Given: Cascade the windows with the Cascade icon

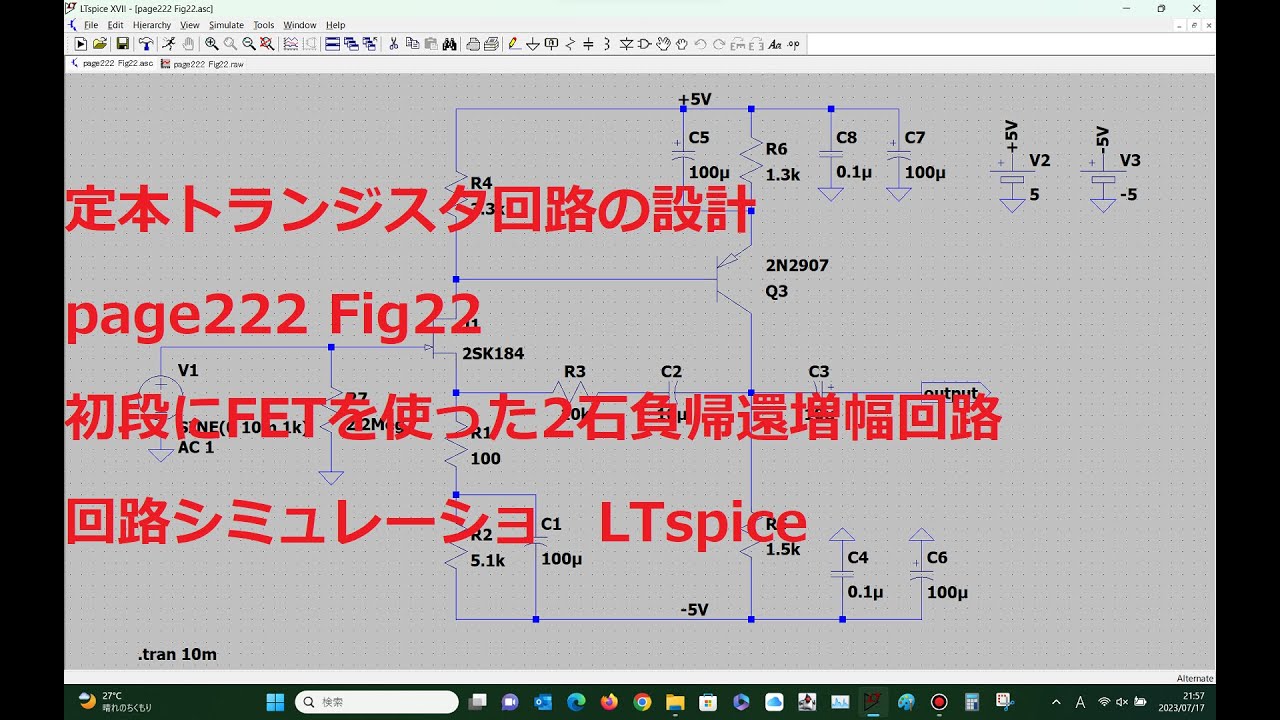Looking at the screenshot, I should point(351,44).
